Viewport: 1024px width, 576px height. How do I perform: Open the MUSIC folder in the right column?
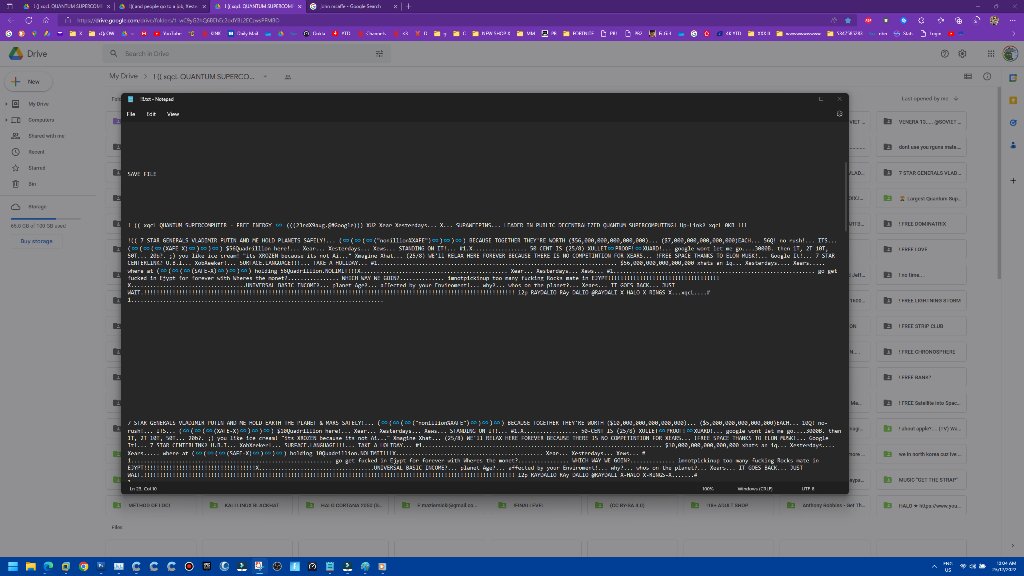pyautogui.click(x=921, y=479)
